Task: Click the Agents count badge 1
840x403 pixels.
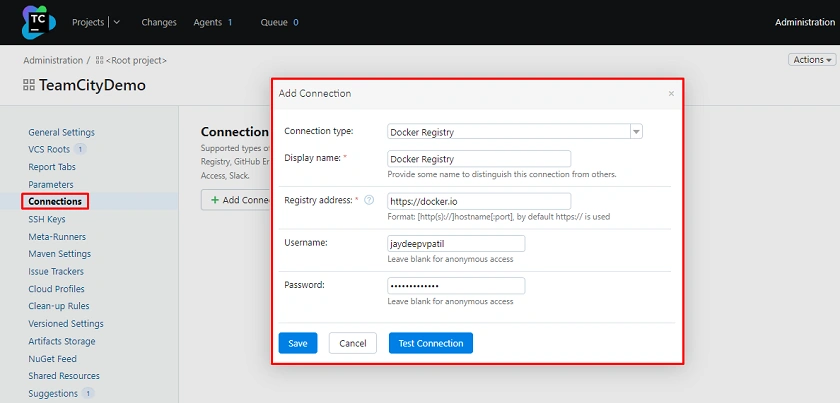Action: [x=230, y=23]
